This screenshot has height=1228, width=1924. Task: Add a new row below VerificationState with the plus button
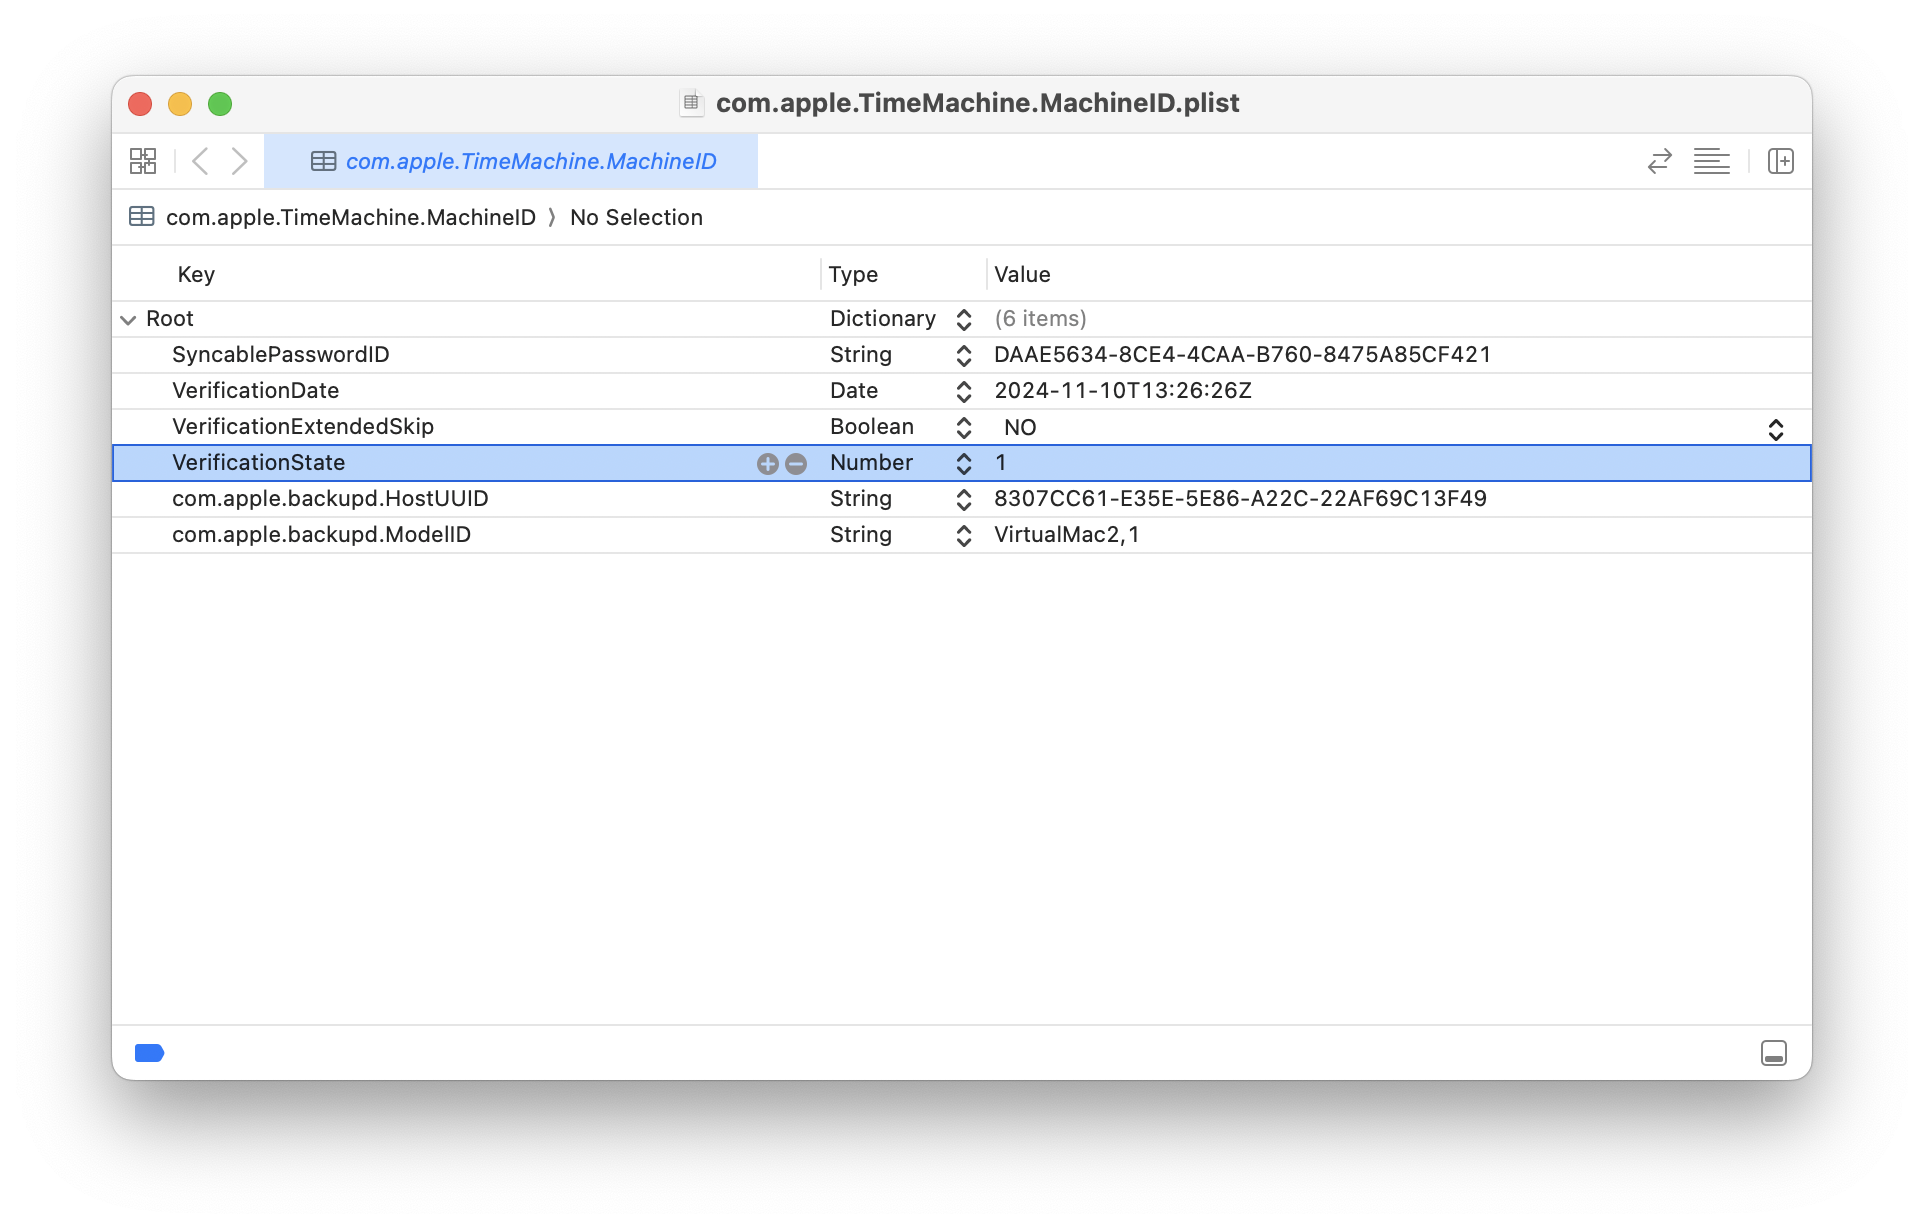point(768,463)
